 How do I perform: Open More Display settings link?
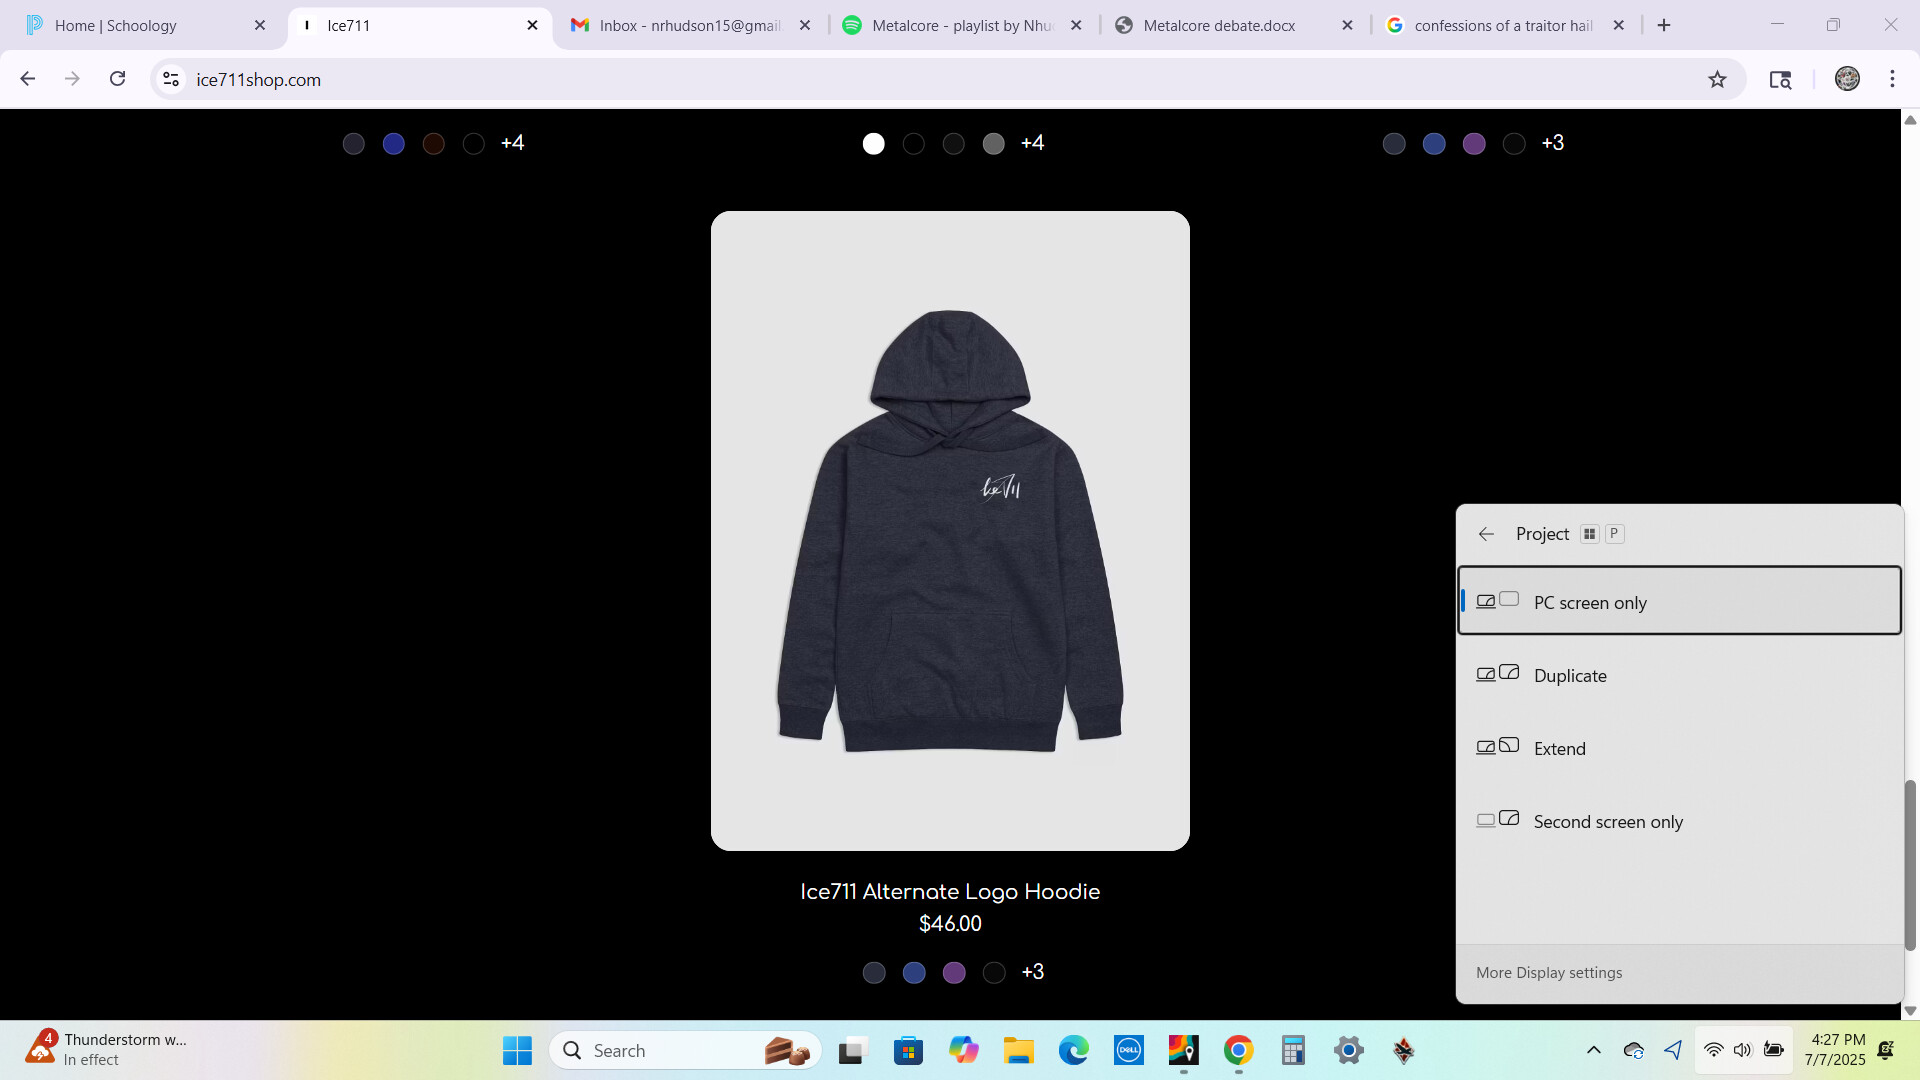pyautogui.click(x=1549, y=972)
